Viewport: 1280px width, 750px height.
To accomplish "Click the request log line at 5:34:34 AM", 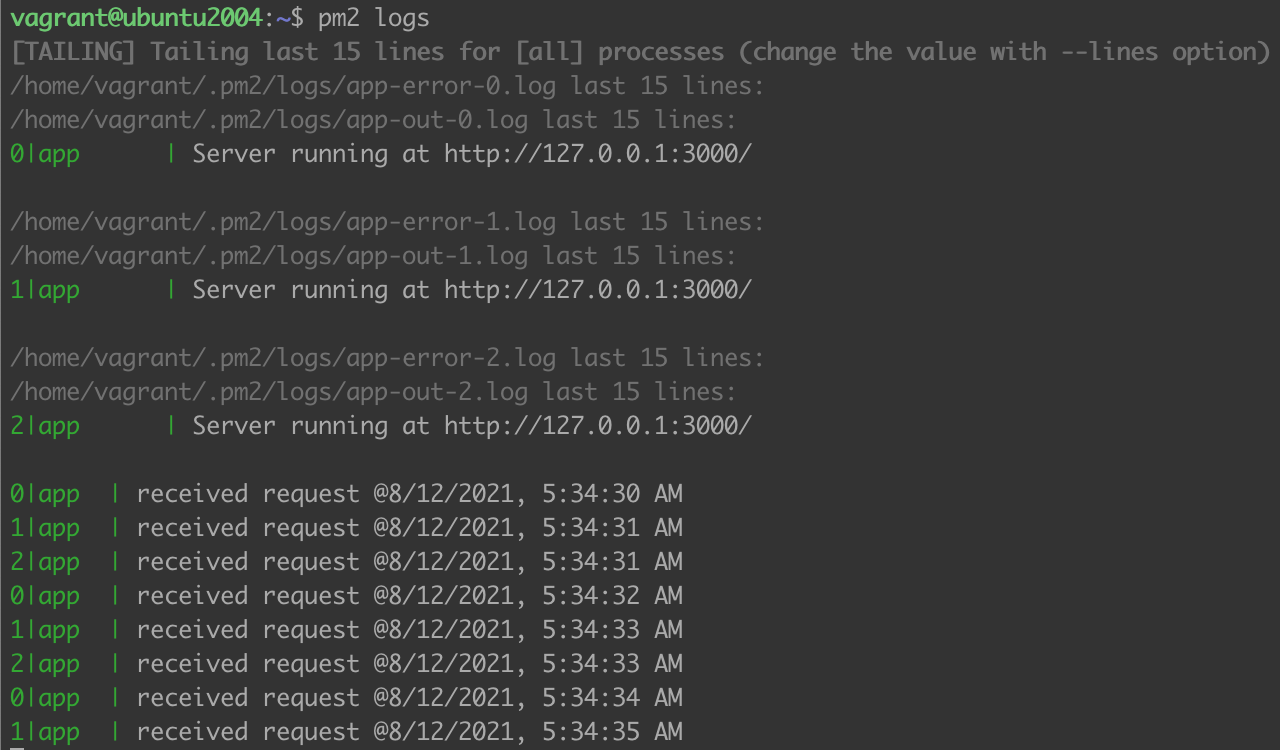I will [x=409, y=698].
